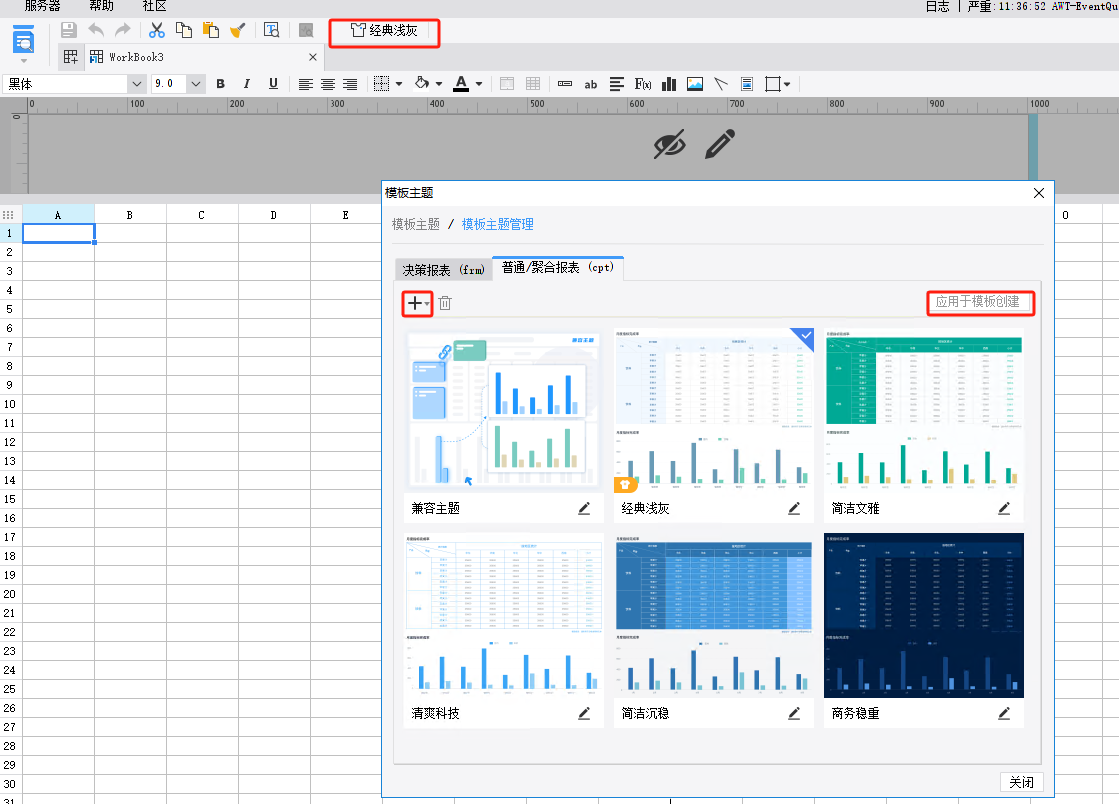This screenshot has width=1119, height=804.
Task: Click the select-all corner of the grid
Action: point(9,215)
